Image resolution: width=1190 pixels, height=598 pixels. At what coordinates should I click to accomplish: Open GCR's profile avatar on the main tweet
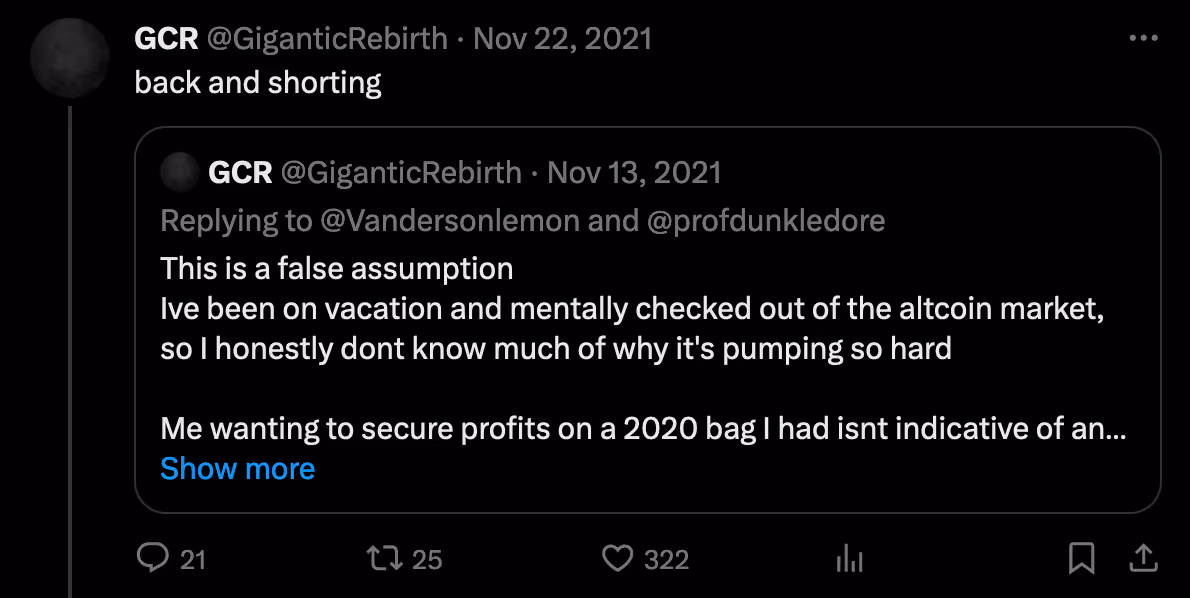pyautogui.click(x=70, y=58)
